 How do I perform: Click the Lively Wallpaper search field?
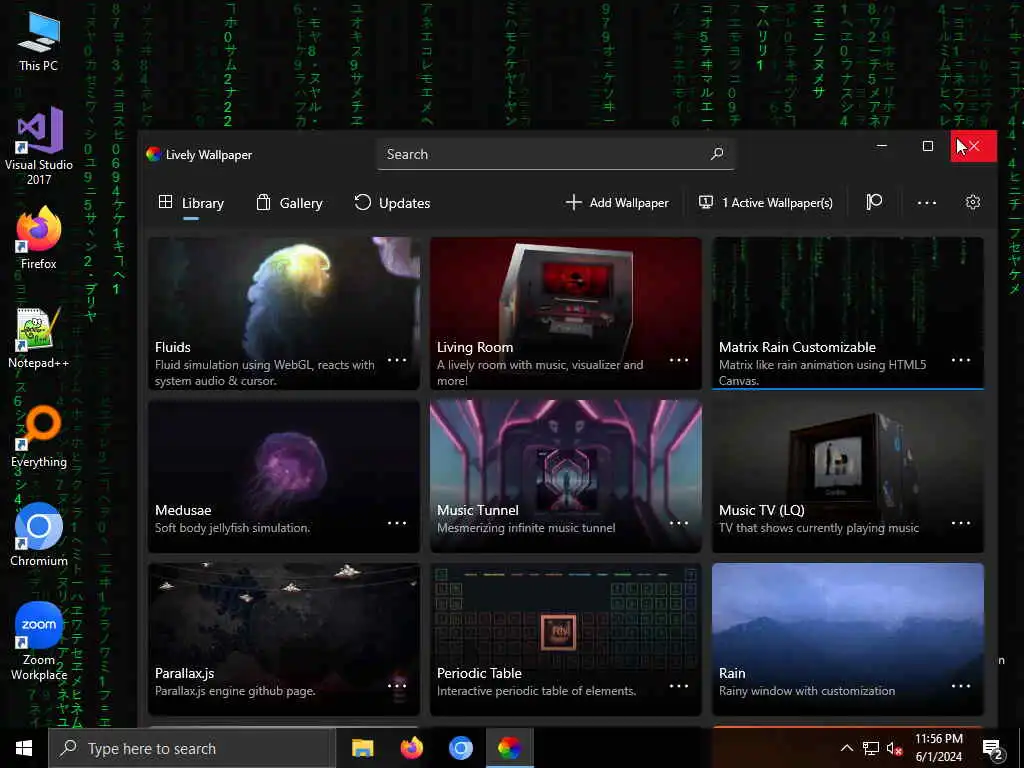(555, 154)
